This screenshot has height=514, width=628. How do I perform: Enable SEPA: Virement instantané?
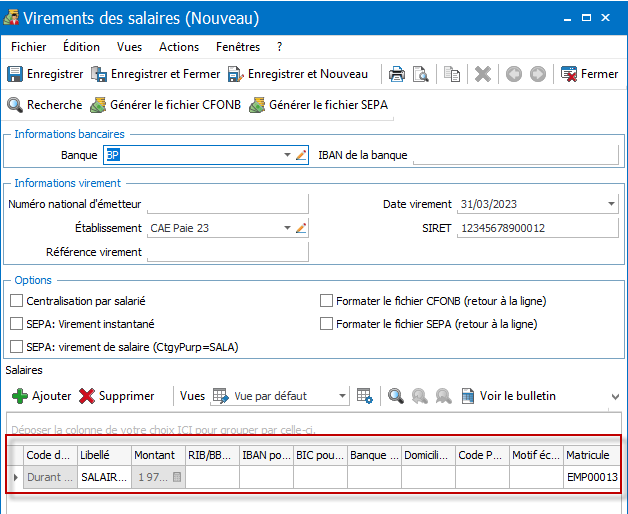[16, 324]
